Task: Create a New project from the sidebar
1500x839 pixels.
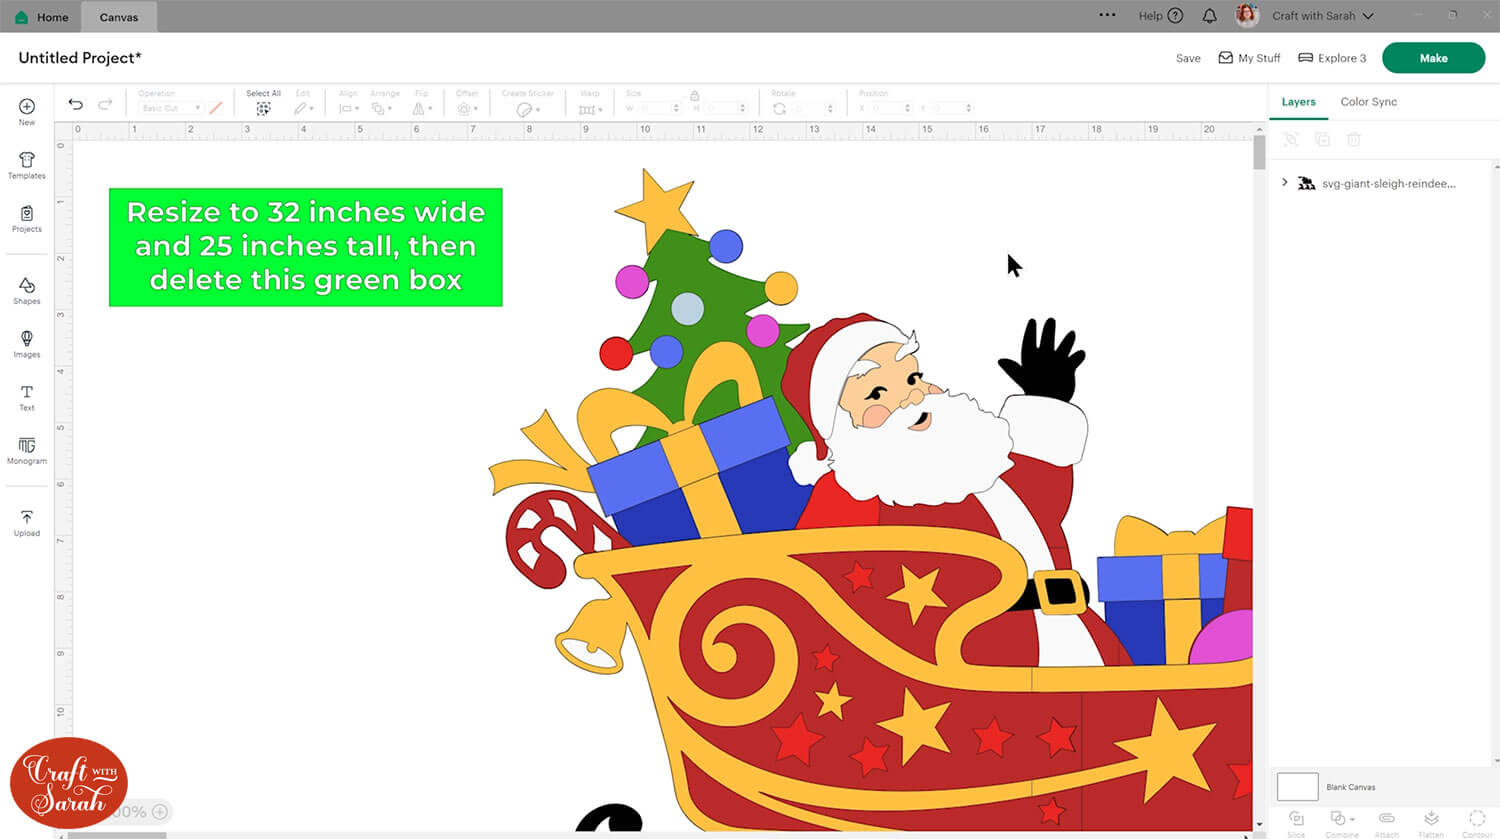Action: tap(27, 111)
